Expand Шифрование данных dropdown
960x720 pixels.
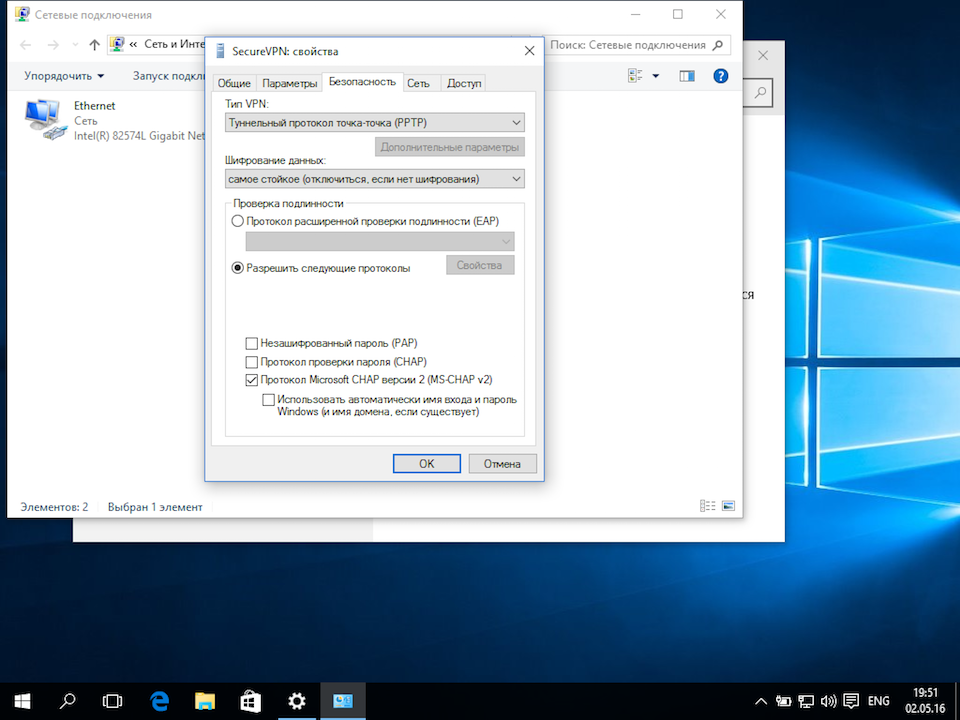(375, 179)
